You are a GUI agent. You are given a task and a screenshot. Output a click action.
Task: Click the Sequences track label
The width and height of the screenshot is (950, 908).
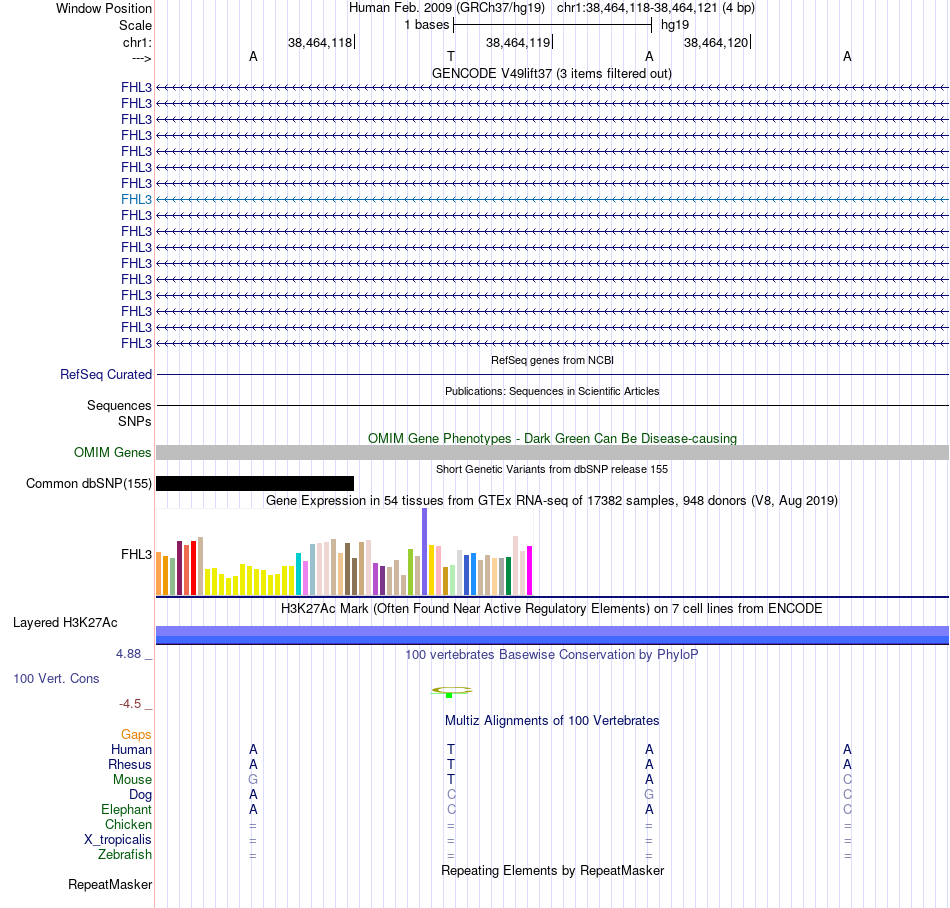tap(119, 405)
